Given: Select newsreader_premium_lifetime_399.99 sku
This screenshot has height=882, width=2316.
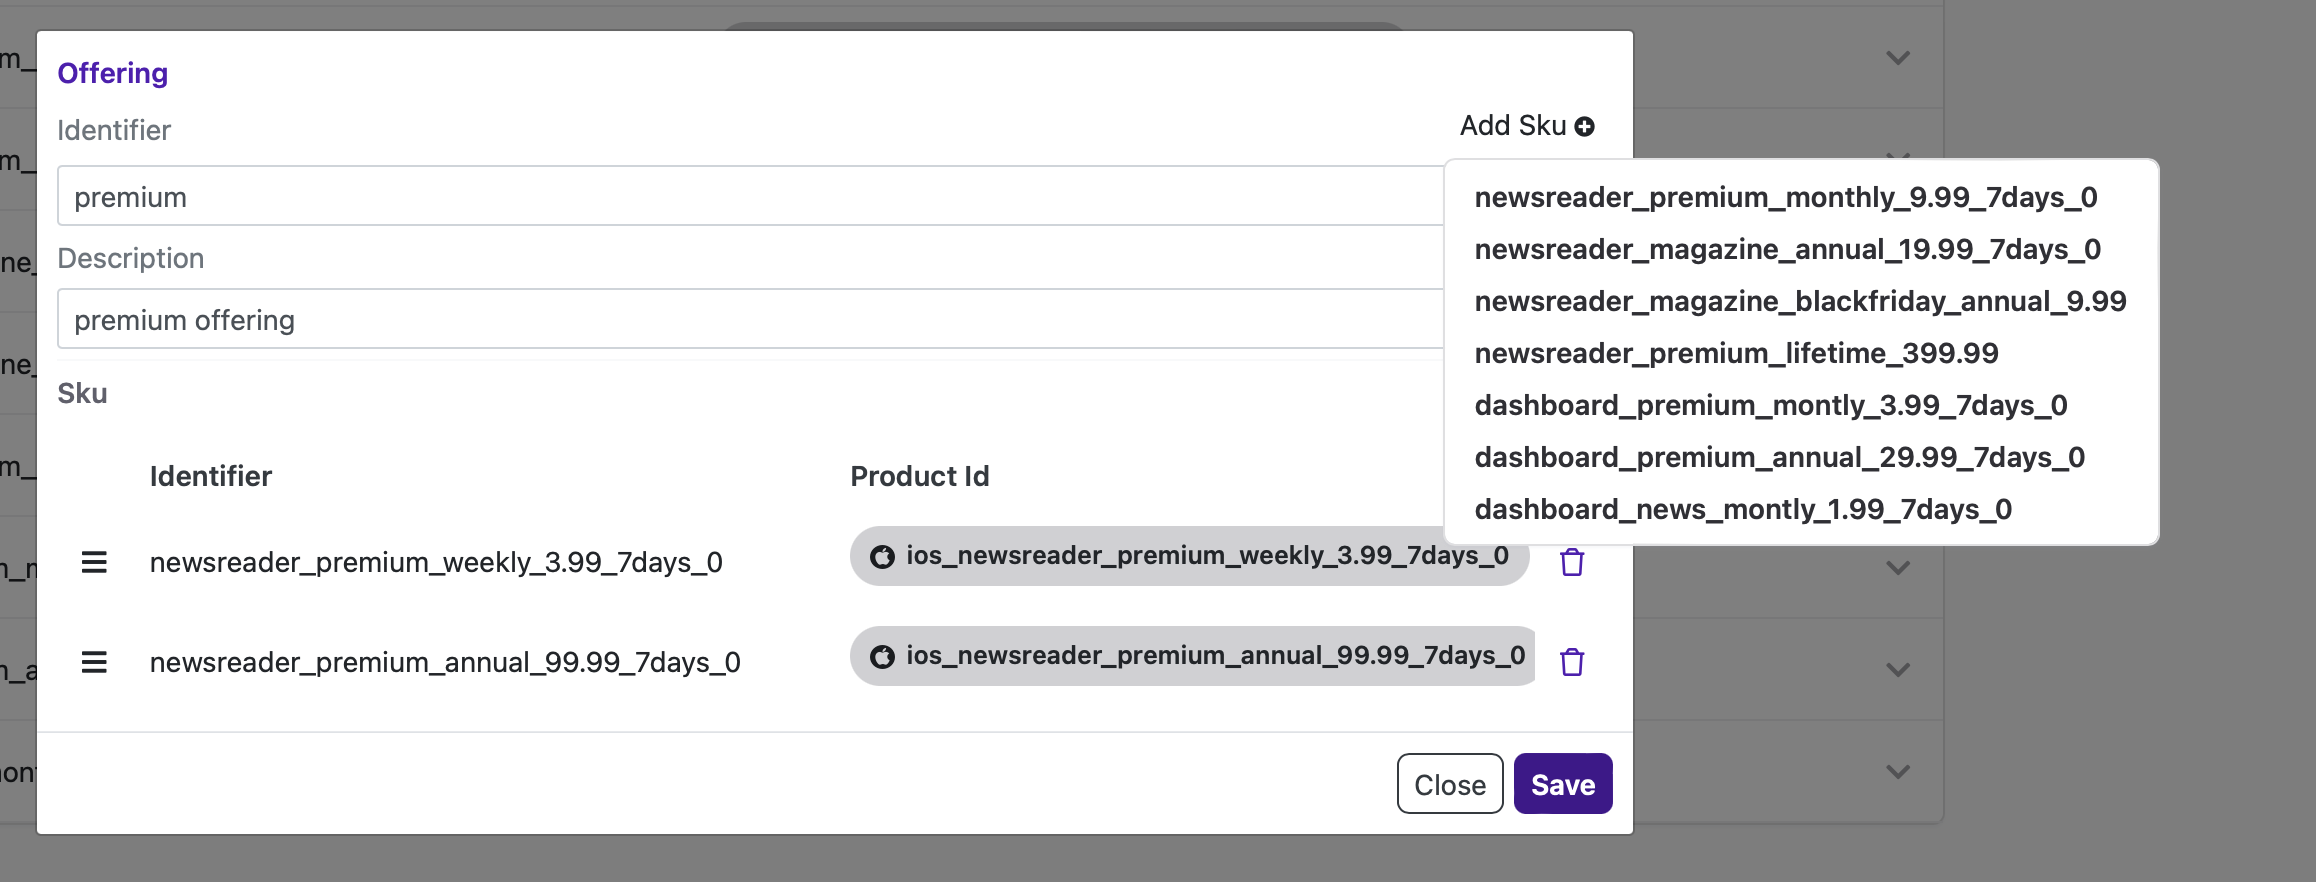Looking at the screenshot, I should 1736,353.
